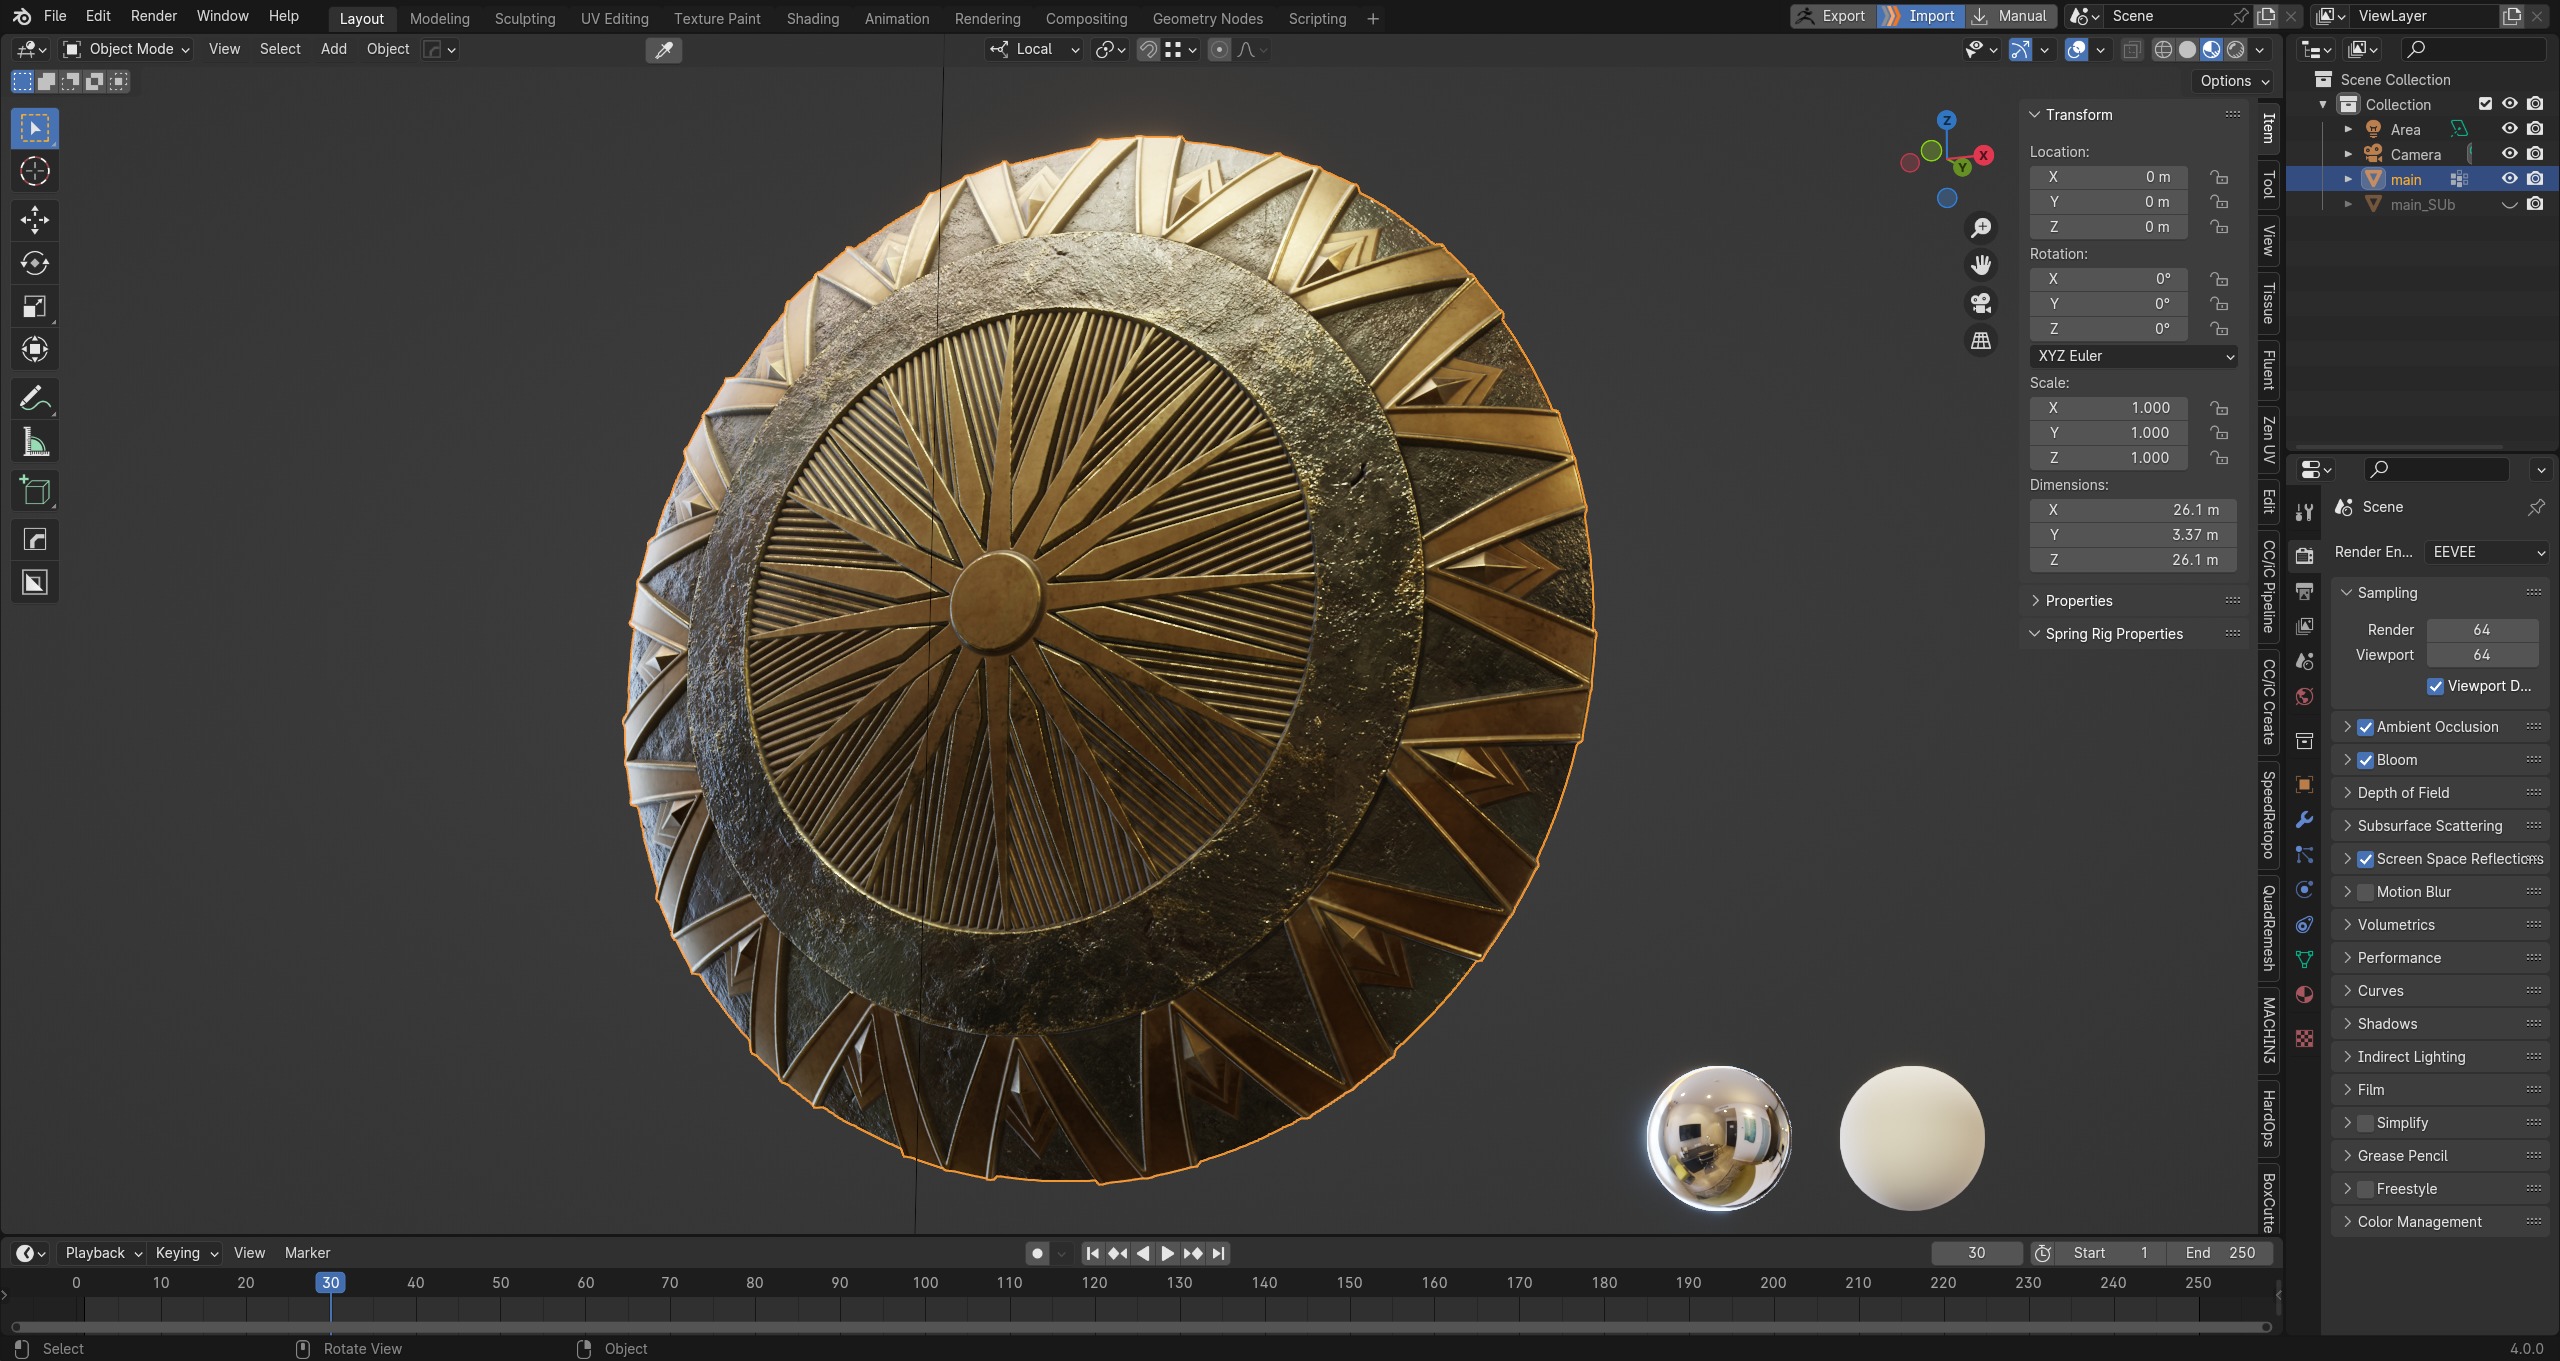Select the Measure tool
This screenshot has height=1361, width=2560.
[x=35, y=442]
